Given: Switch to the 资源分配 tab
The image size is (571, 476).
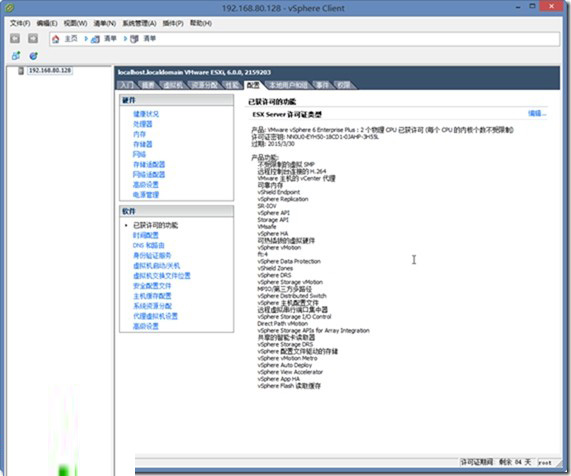Looking at the screenshot, I should point(205,85).
